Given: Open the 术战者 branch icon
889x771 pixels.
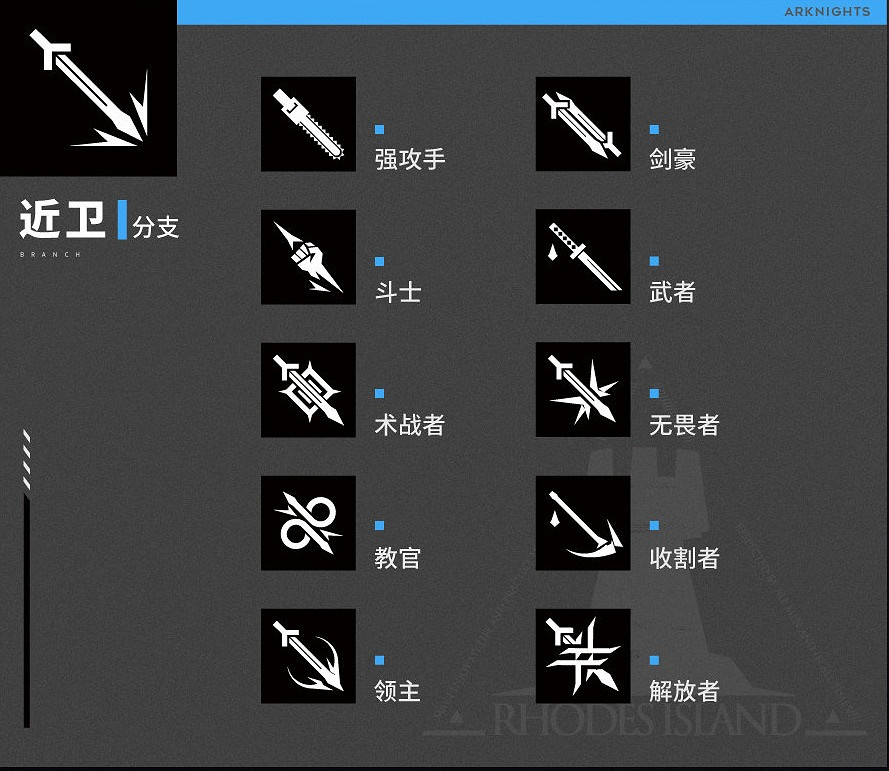Looking at the screenshot, I should [x=308, y=390].
